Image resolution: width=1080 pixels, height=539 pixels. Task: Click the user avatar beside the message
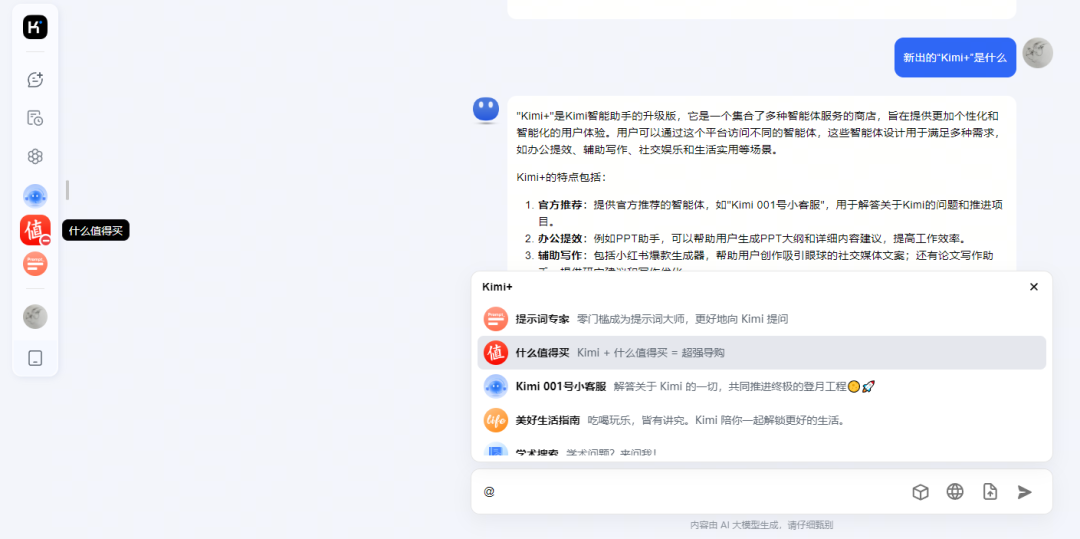pos(1037,53)
